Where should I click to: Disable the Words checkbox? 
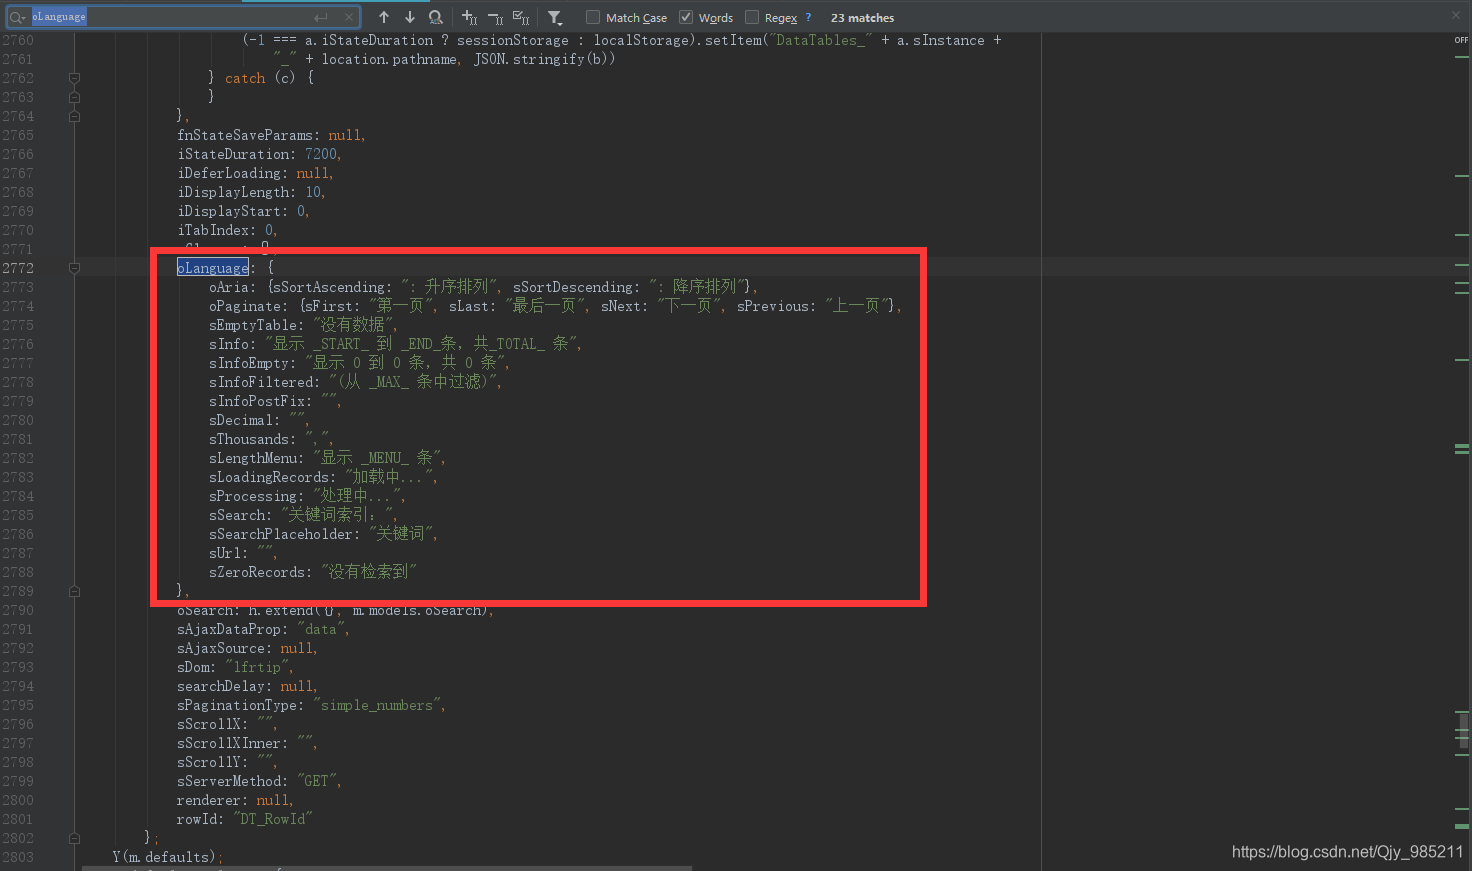pyautogui.click(x=685, y=17)
